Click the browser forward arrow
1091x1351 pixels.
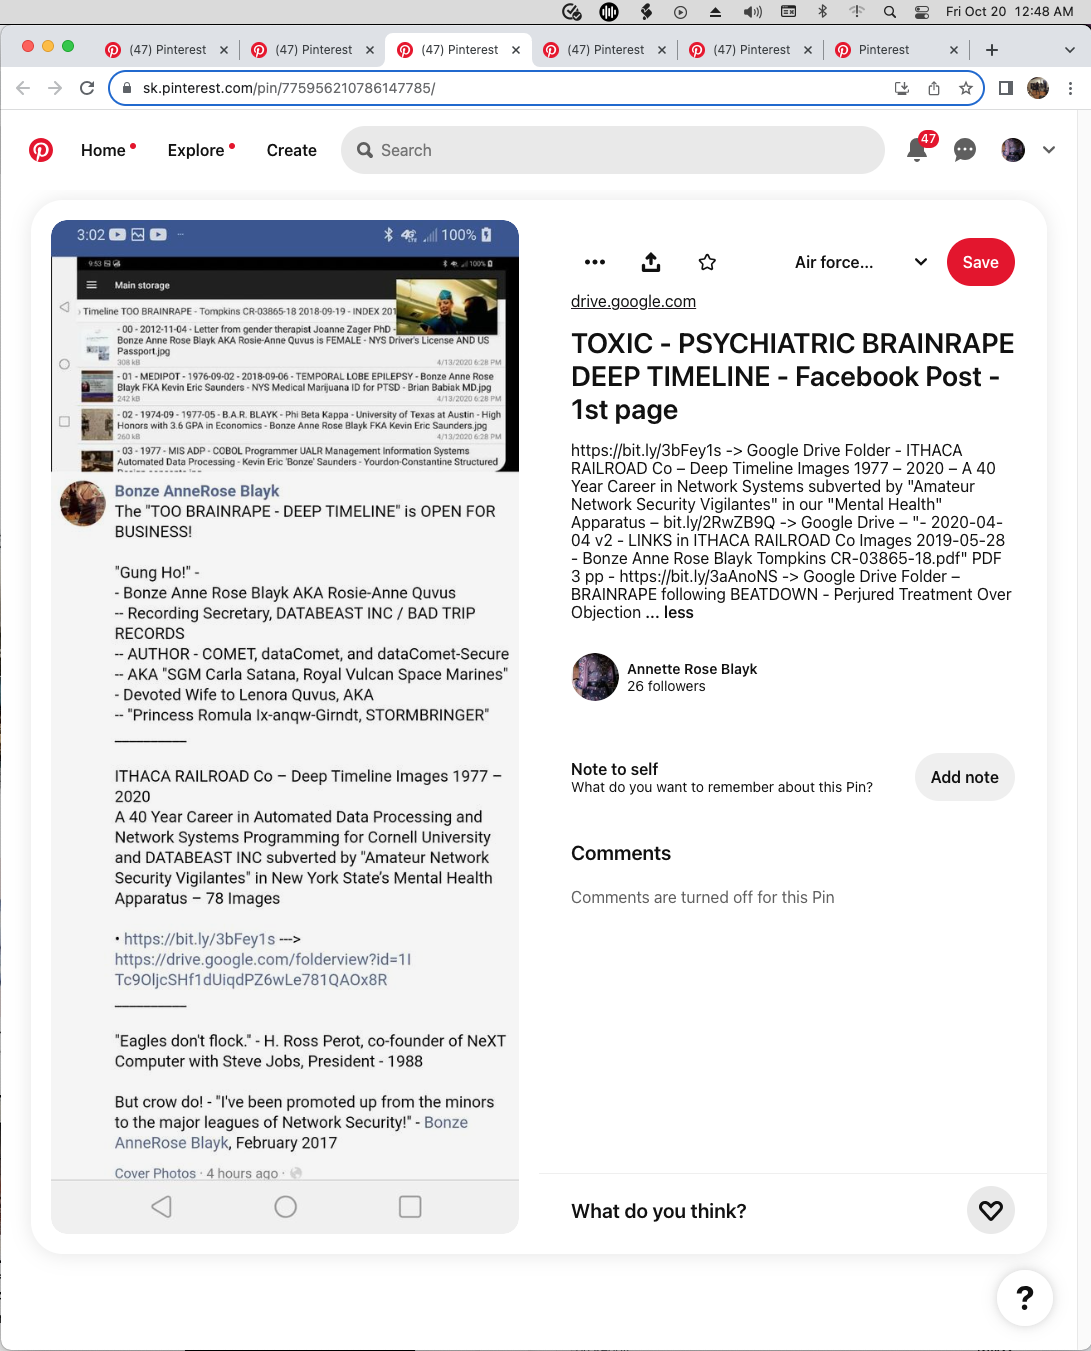[x=55, y=88]
